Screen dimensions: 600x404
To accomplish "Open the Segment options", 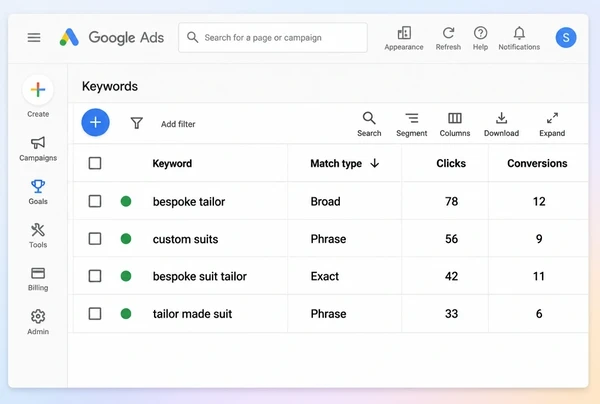I will click(x=411, y=124).
